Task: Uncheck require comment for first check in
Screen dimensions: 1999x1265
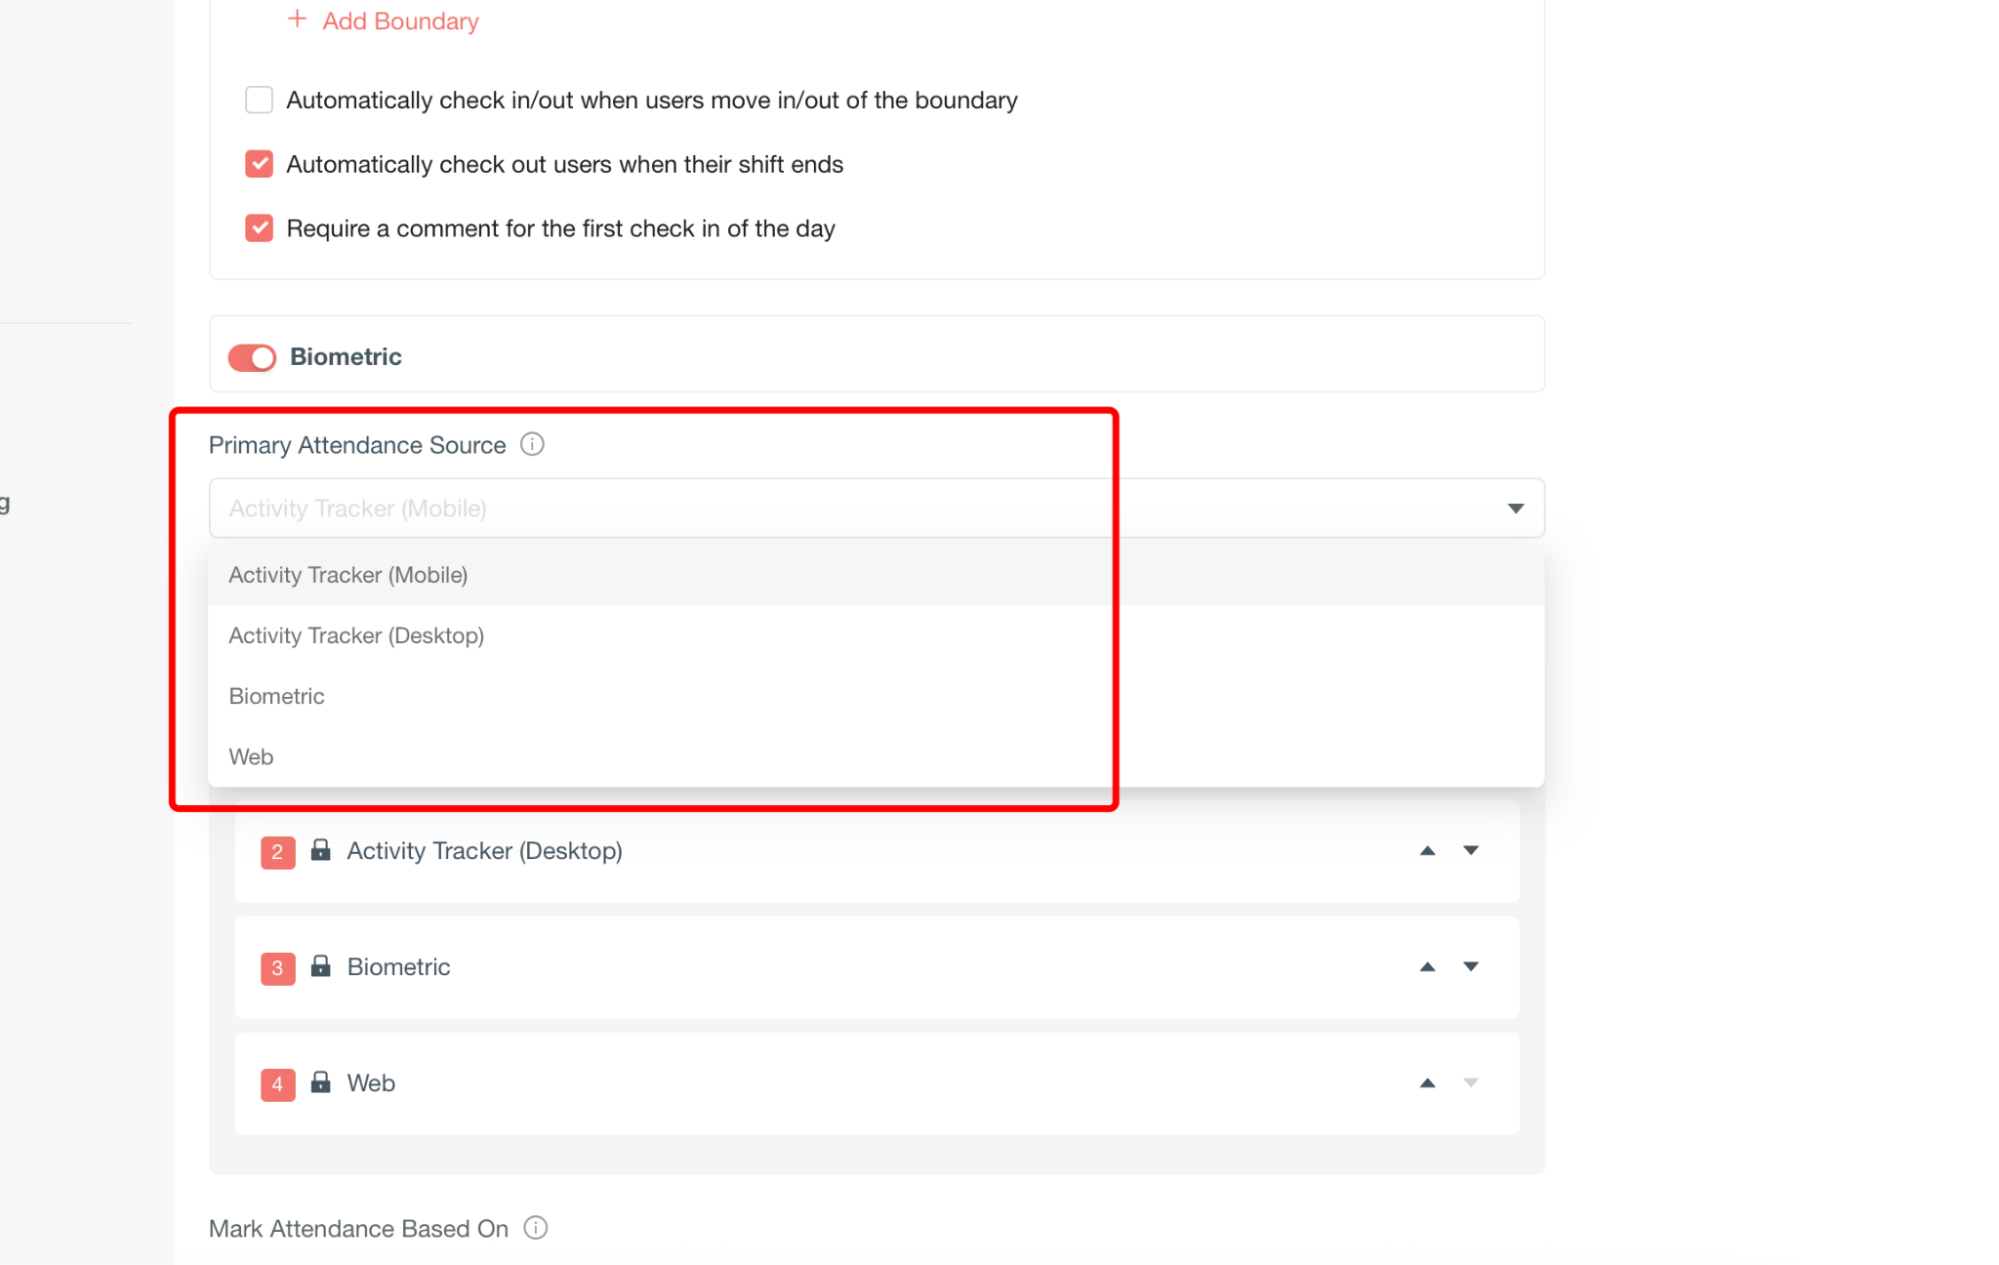Action: (259, 228)
